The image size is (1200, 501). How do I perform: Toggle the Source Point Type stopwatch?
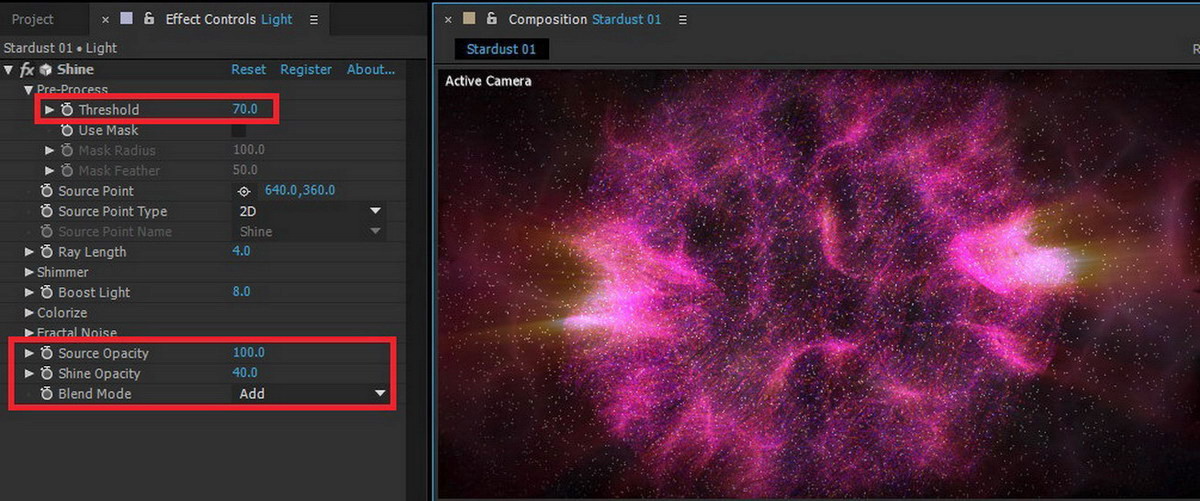pos(47,211)
